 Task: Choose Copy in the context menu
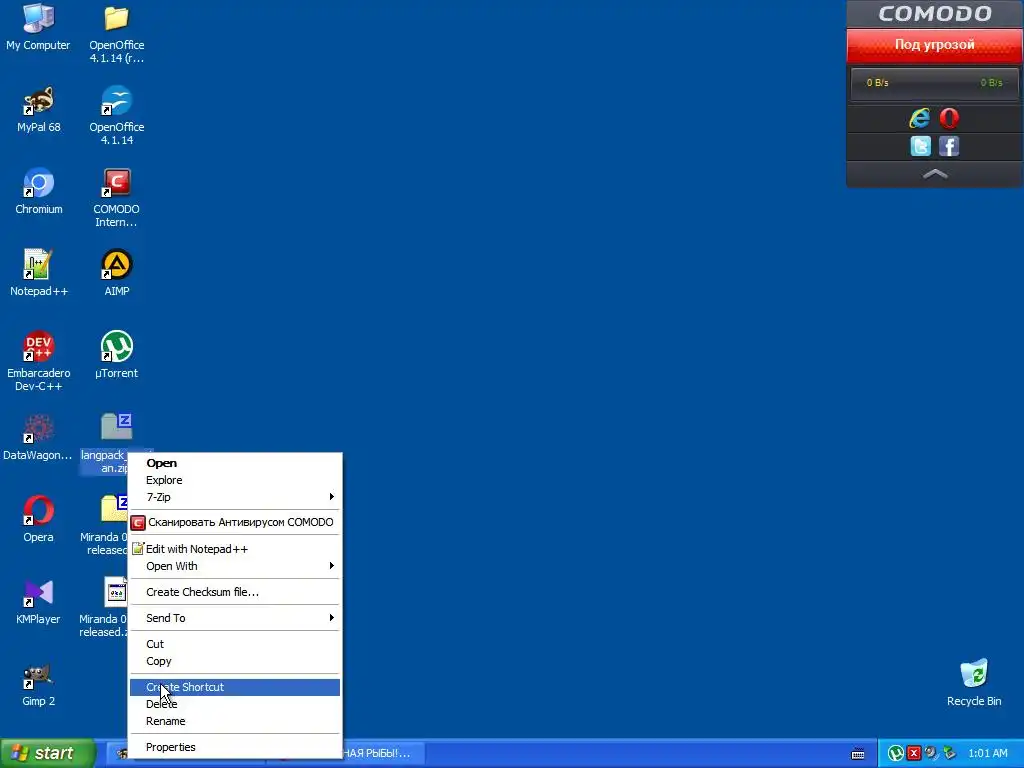coord(234,661)
